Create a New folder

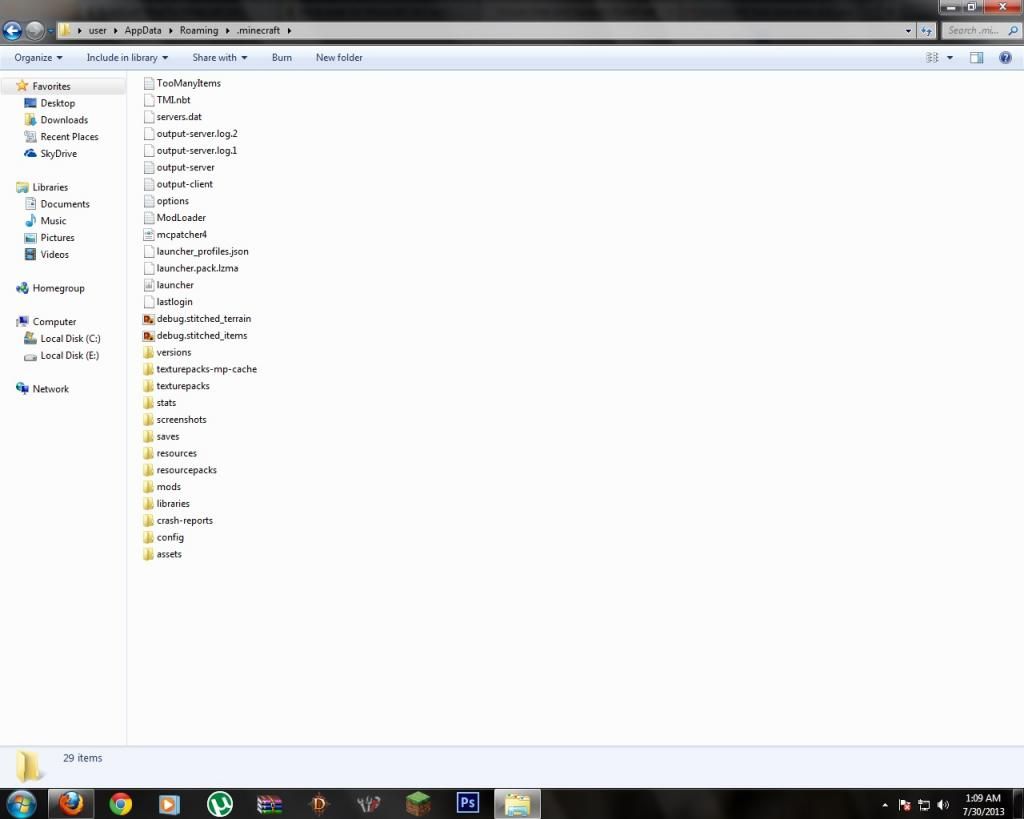tap(339, 58)
